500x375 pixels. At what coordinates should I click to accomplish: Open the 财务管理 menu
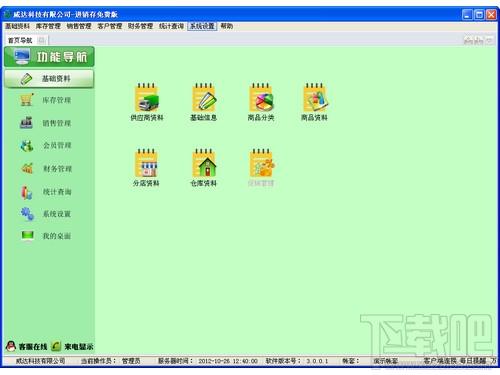(x=140, y=26)
